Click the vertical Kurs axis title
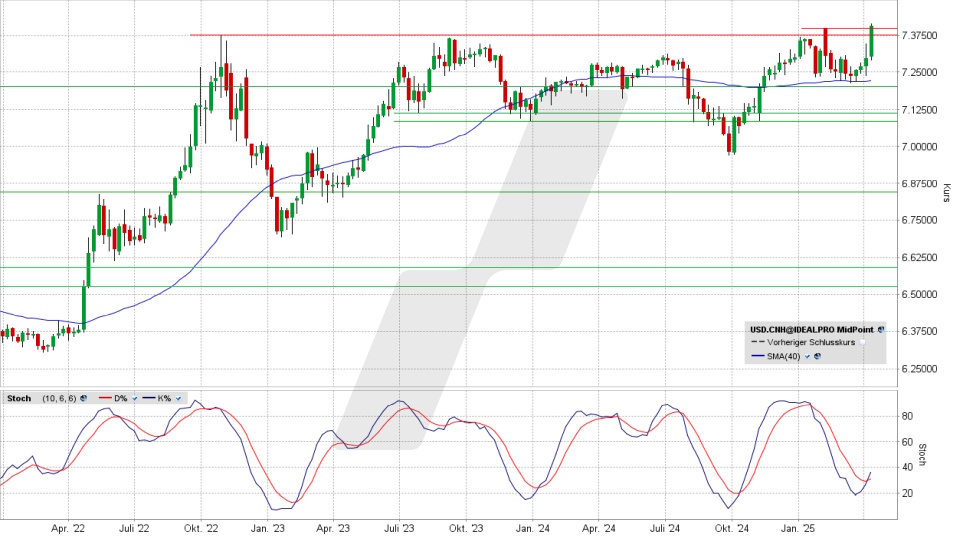Viewport: 960px width, 540px height. (x=947, y=193)
